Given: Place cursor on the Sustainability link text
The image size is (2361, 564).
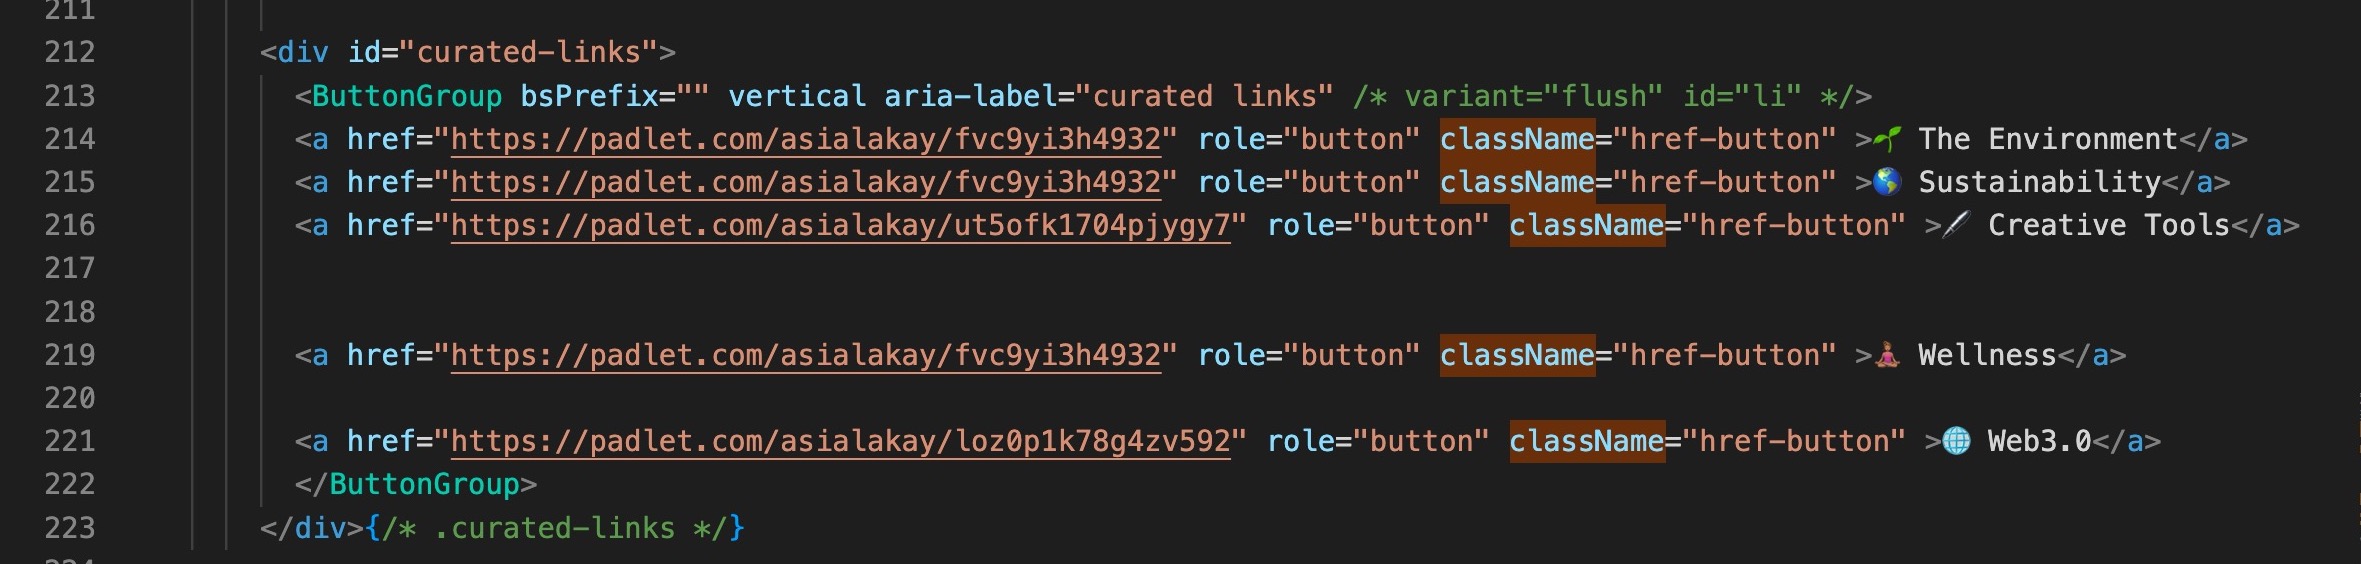Looking at the screenshot, I should coord(2039,183).
